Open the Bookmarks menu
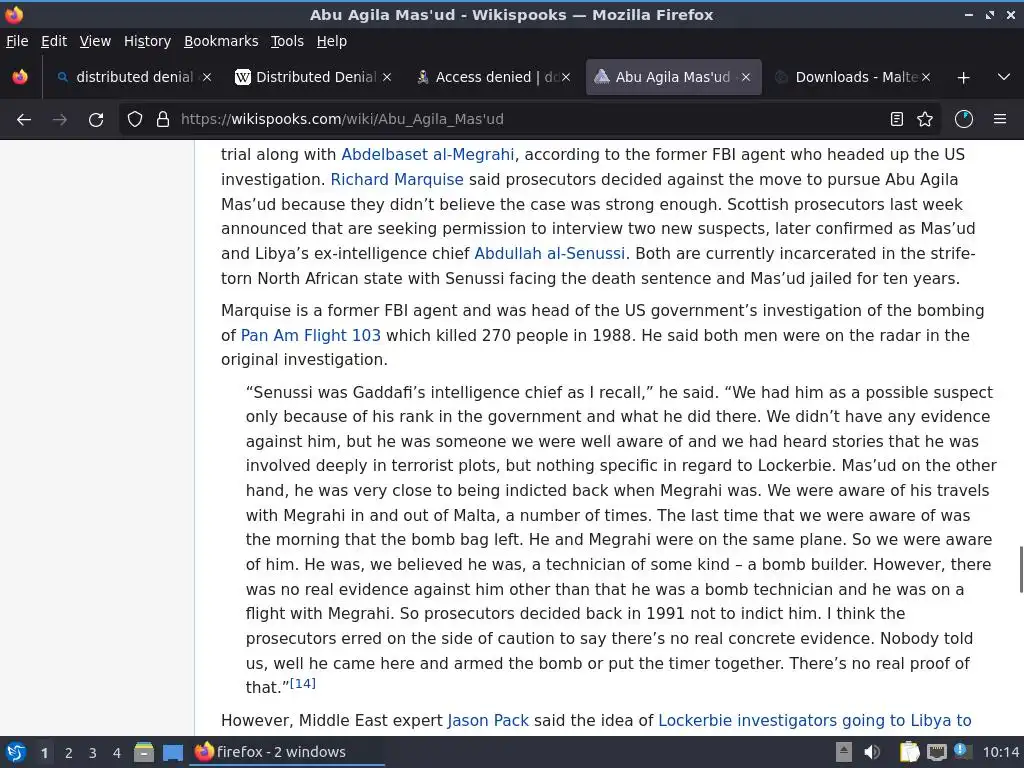 pos(221,41)
